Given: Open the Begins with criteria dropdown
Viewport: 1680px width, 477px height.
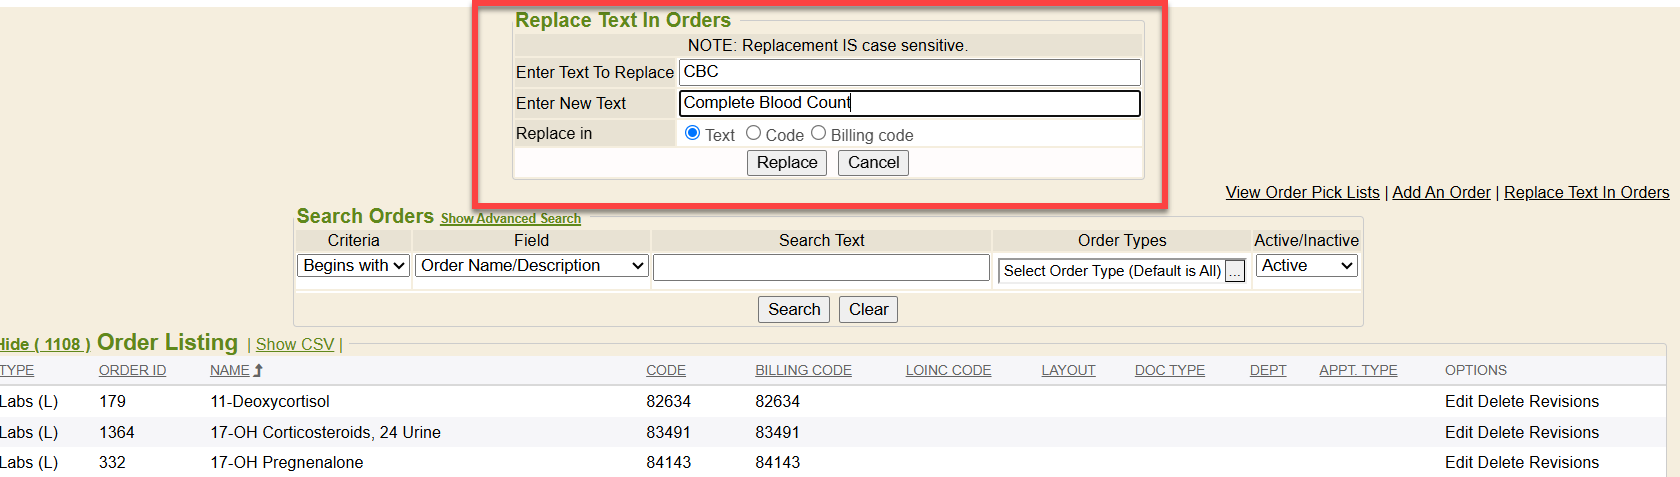Looking at the screenshot, I should coord(354,266).
